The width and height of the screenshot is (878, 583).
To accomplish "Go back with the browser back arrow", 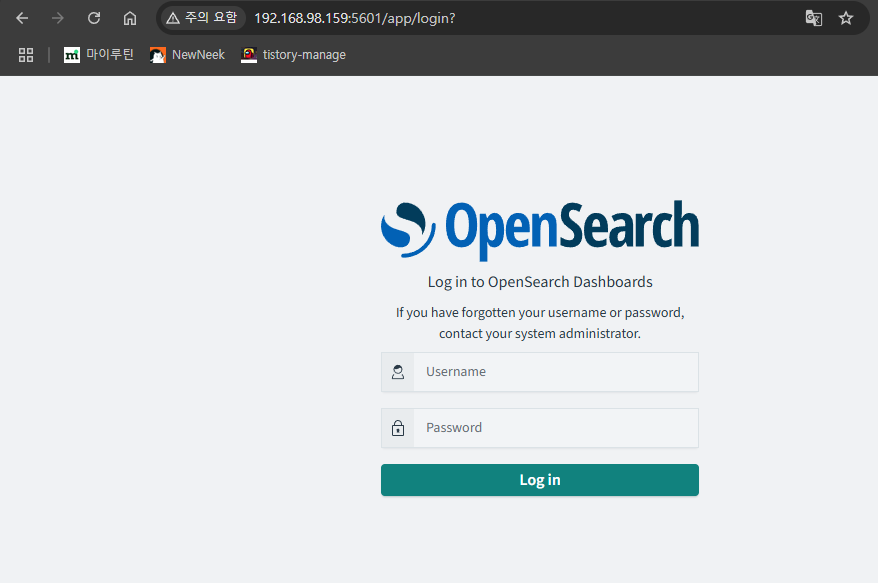I will coord(22,18).
